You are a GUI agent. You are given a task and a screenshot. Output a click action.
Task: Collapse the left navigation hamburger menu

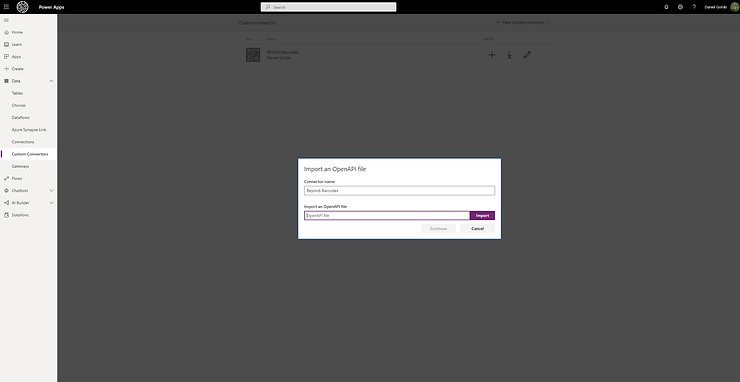point(6,20)
